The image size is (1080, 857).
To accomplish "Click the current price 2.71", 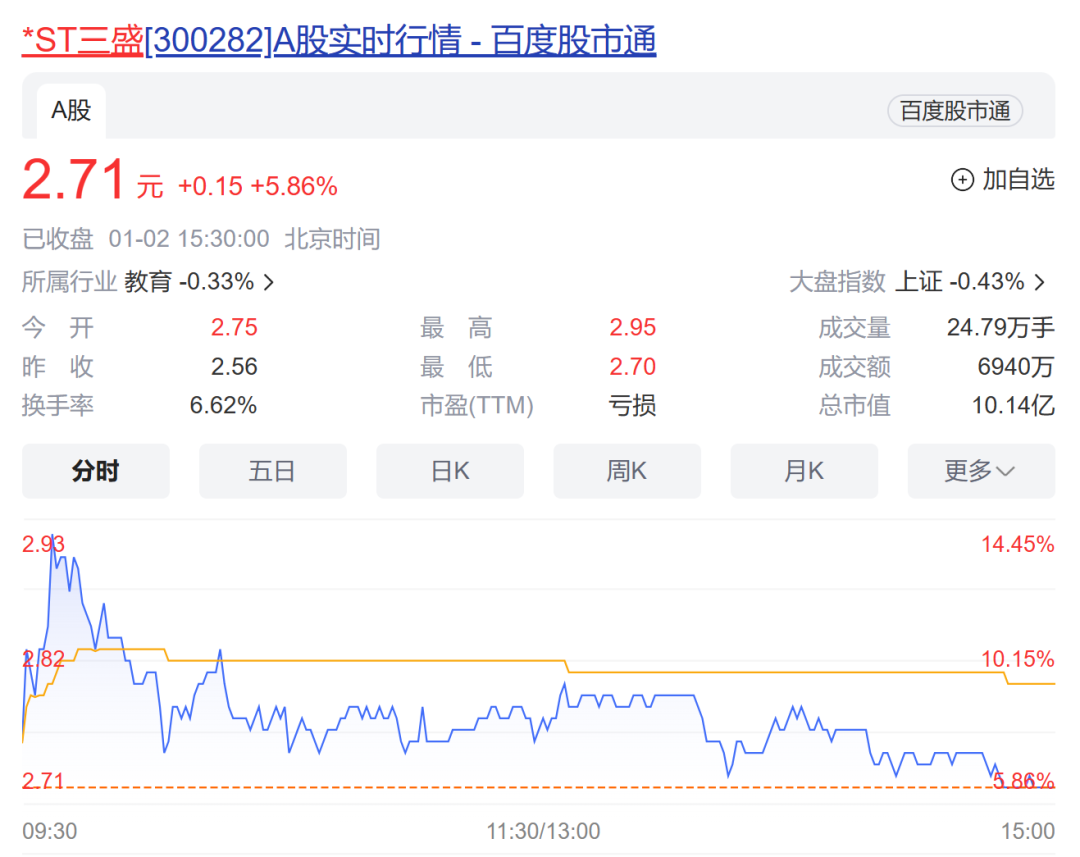I will [x=73, y=180].
